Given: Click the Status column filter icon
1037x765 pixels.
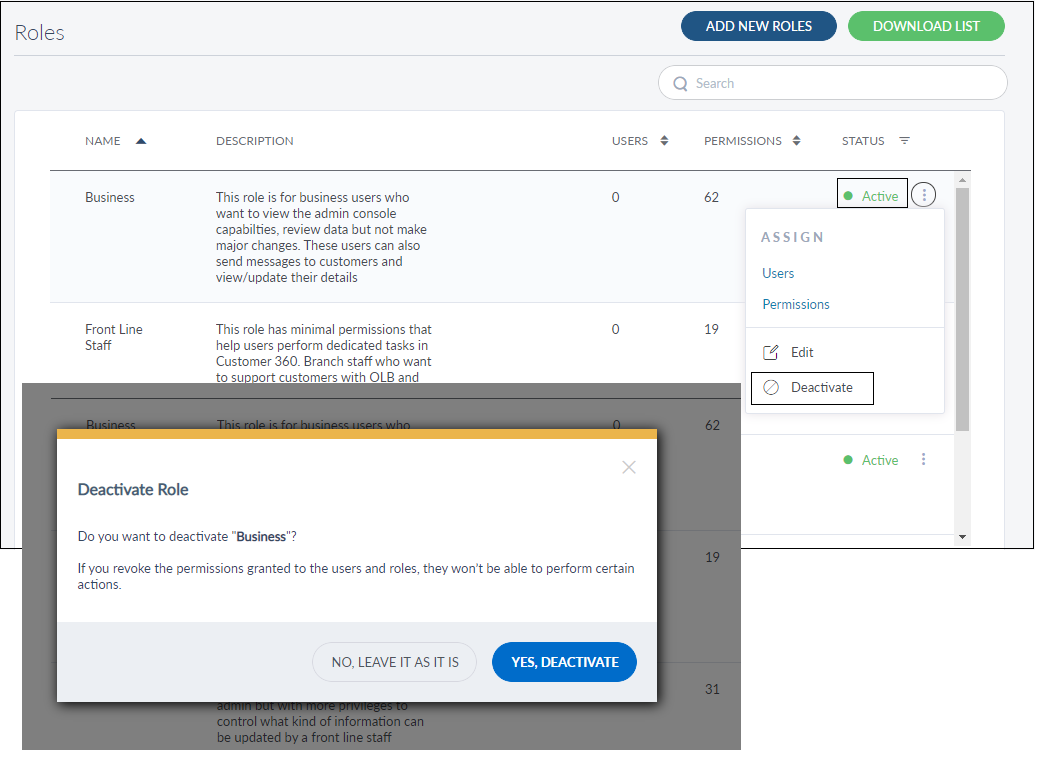Looking at the screenshot, I should [x=904, y=141].
